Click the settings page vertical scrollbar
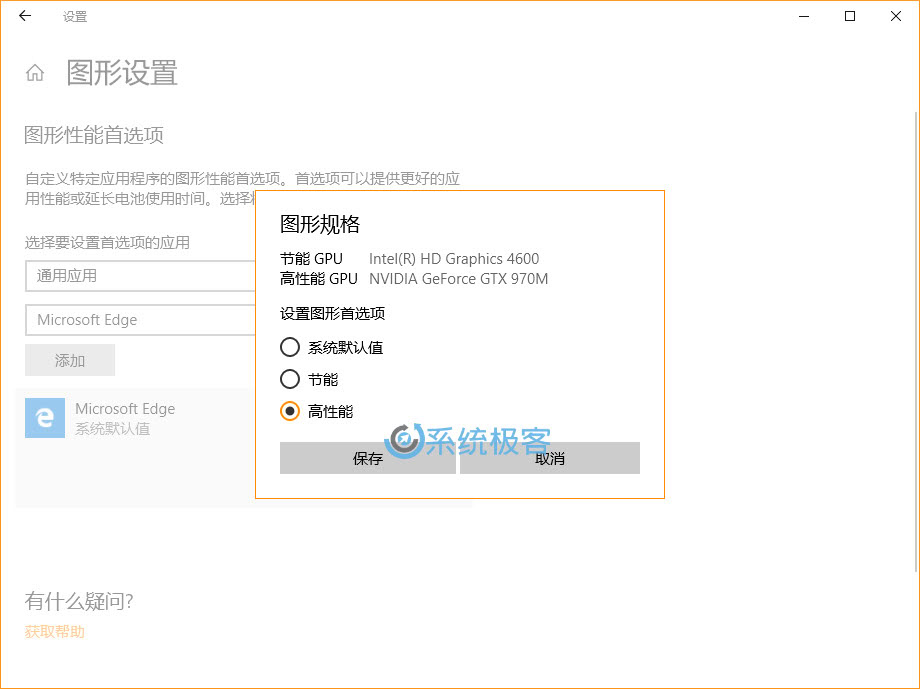The image size is (920, 689). pos(916,340)
